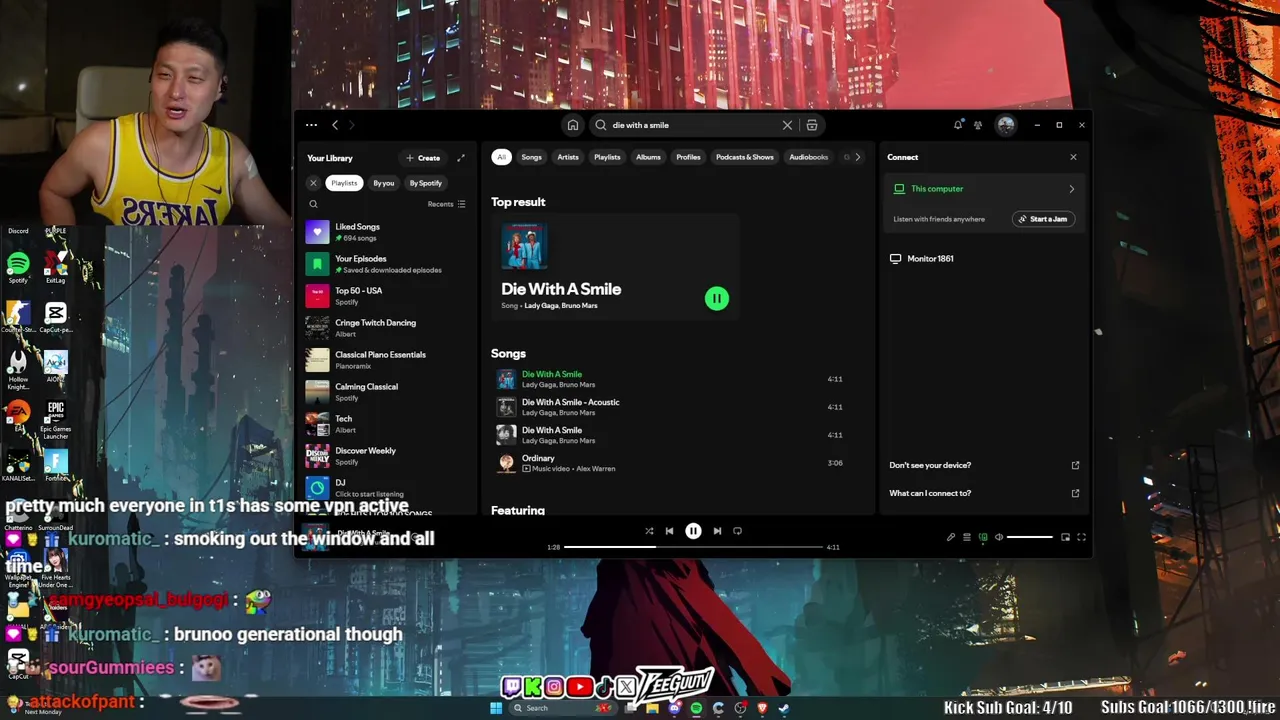Open the profile avatar menu
This screenshot has height=720, width=1280.
(1006, 125)
